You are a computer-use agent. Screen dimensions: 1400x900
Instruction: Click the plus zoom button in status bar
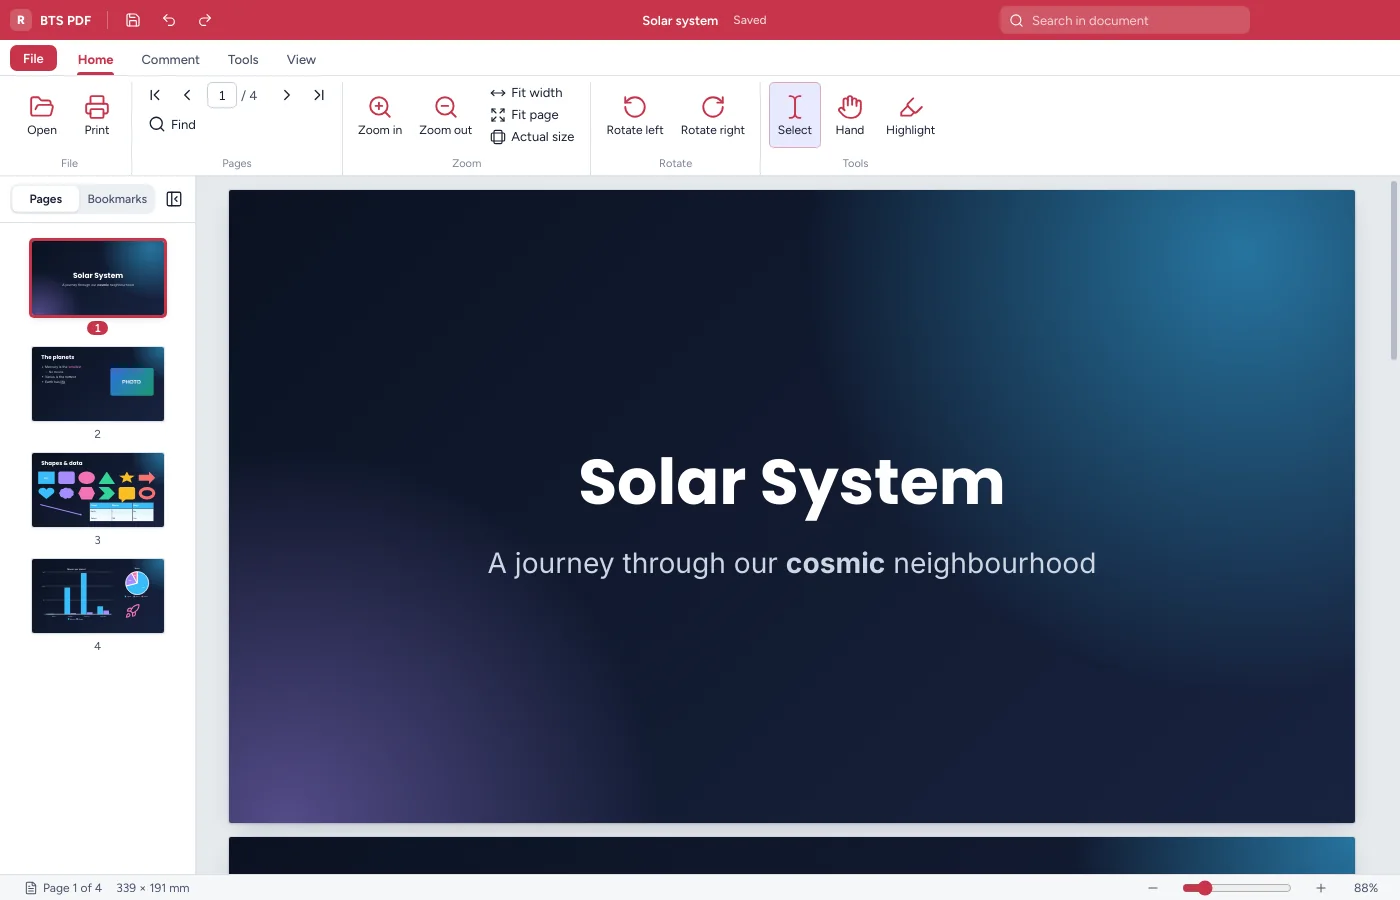[1321, 888]
